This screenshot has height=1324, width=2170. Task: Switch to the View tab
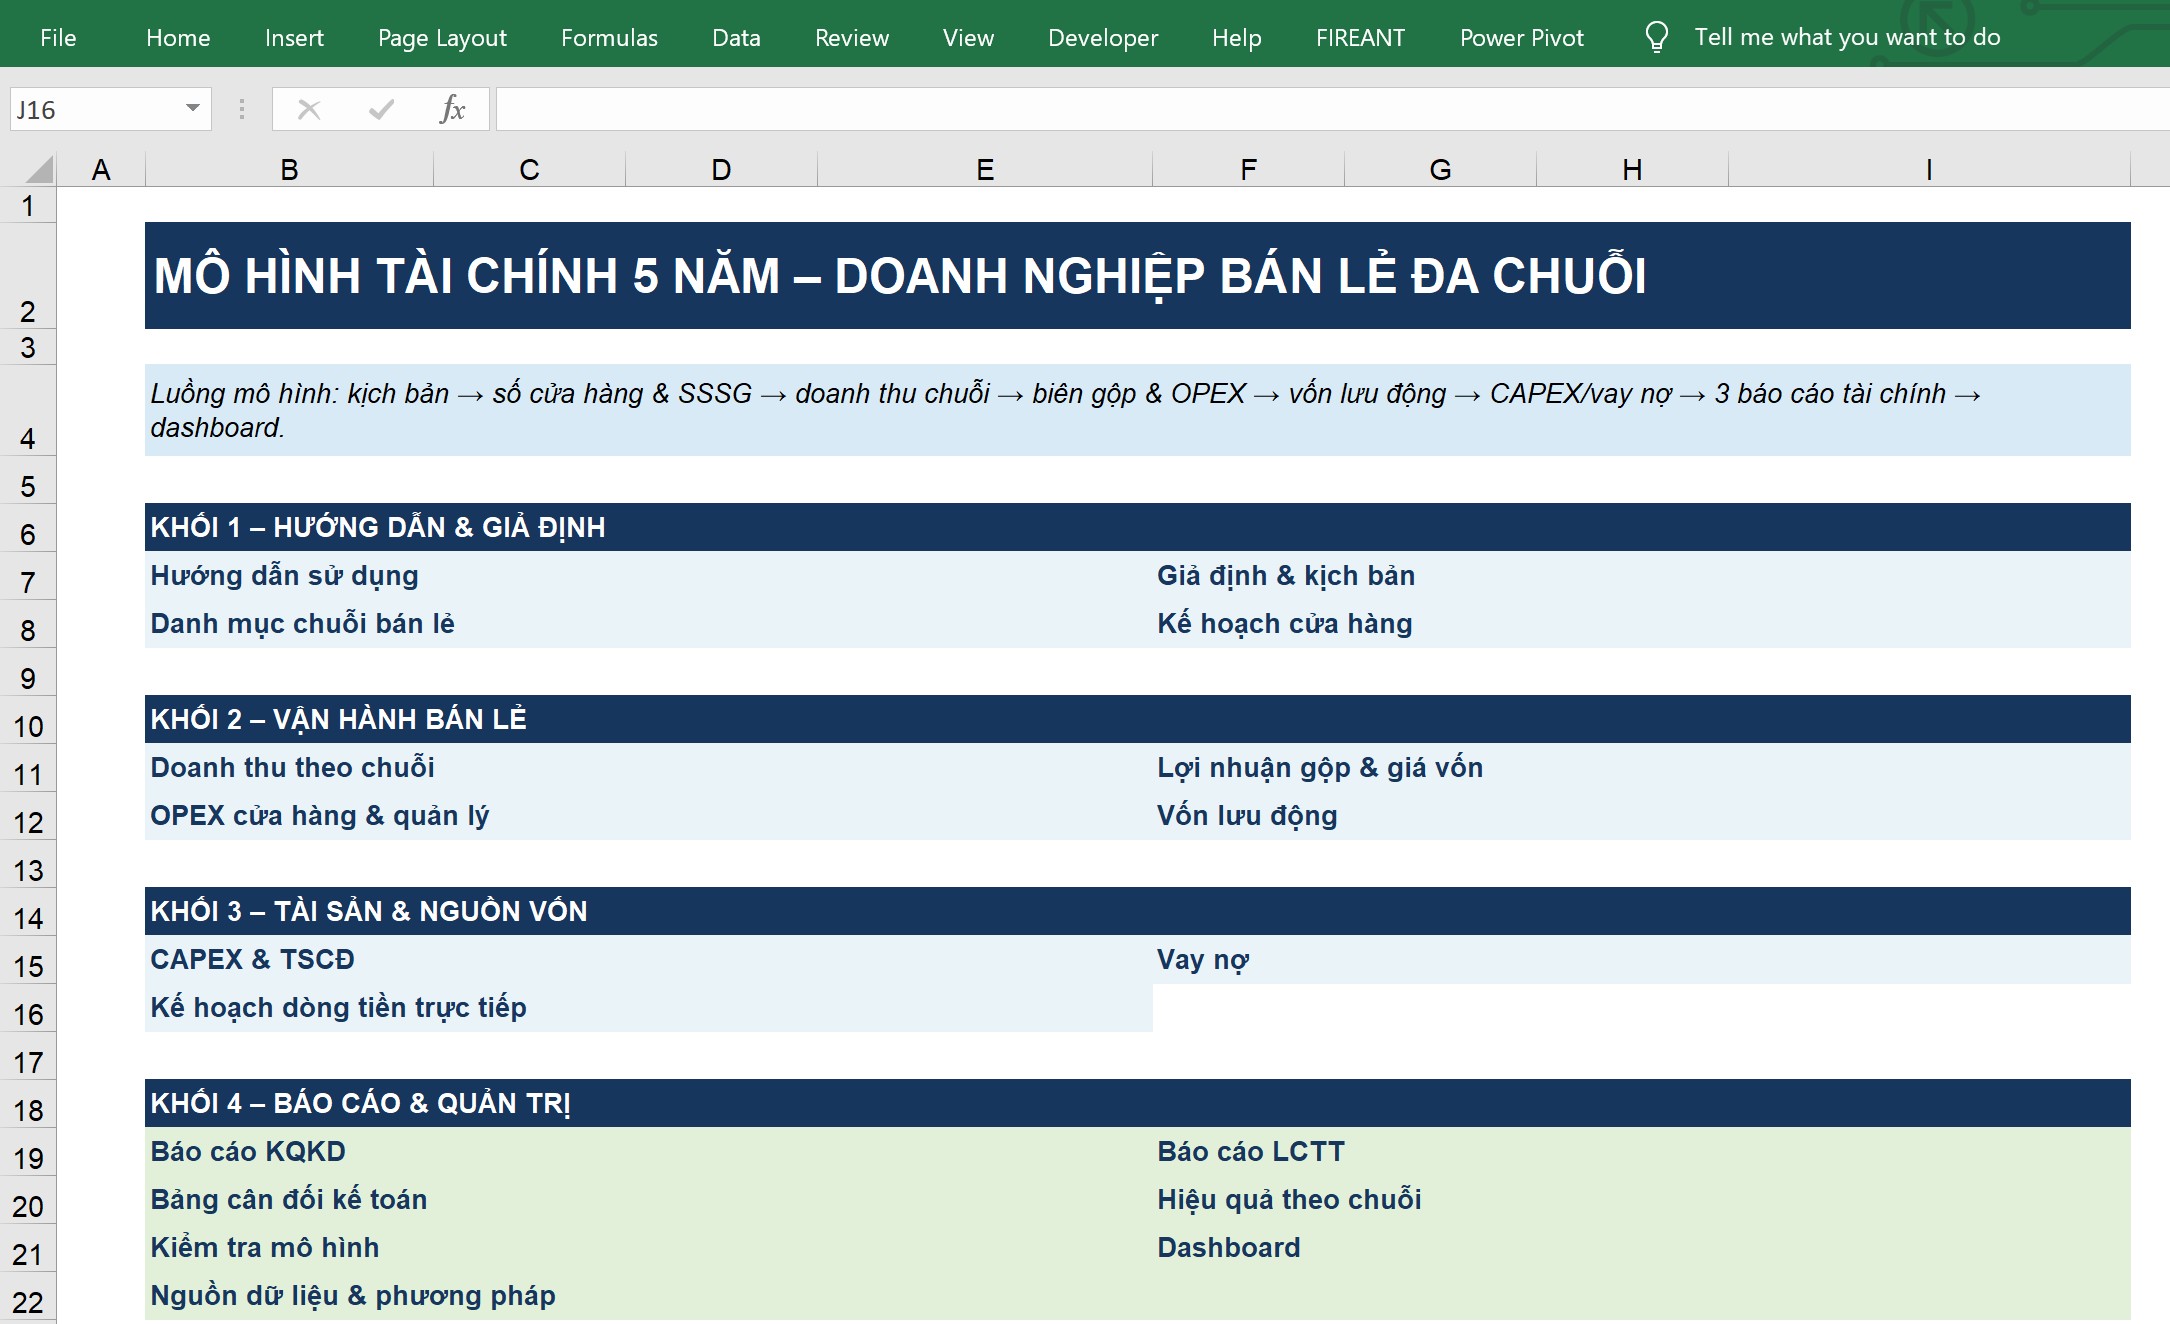point(968,38)
